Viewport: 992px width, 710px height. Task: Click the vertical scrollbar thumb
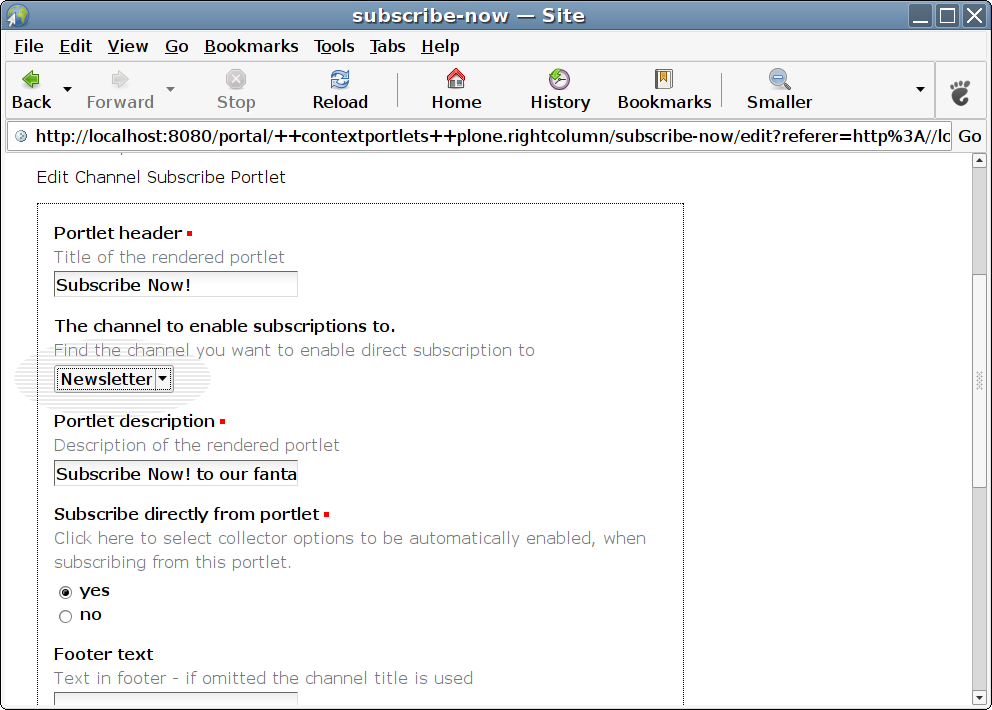[979, 380]
